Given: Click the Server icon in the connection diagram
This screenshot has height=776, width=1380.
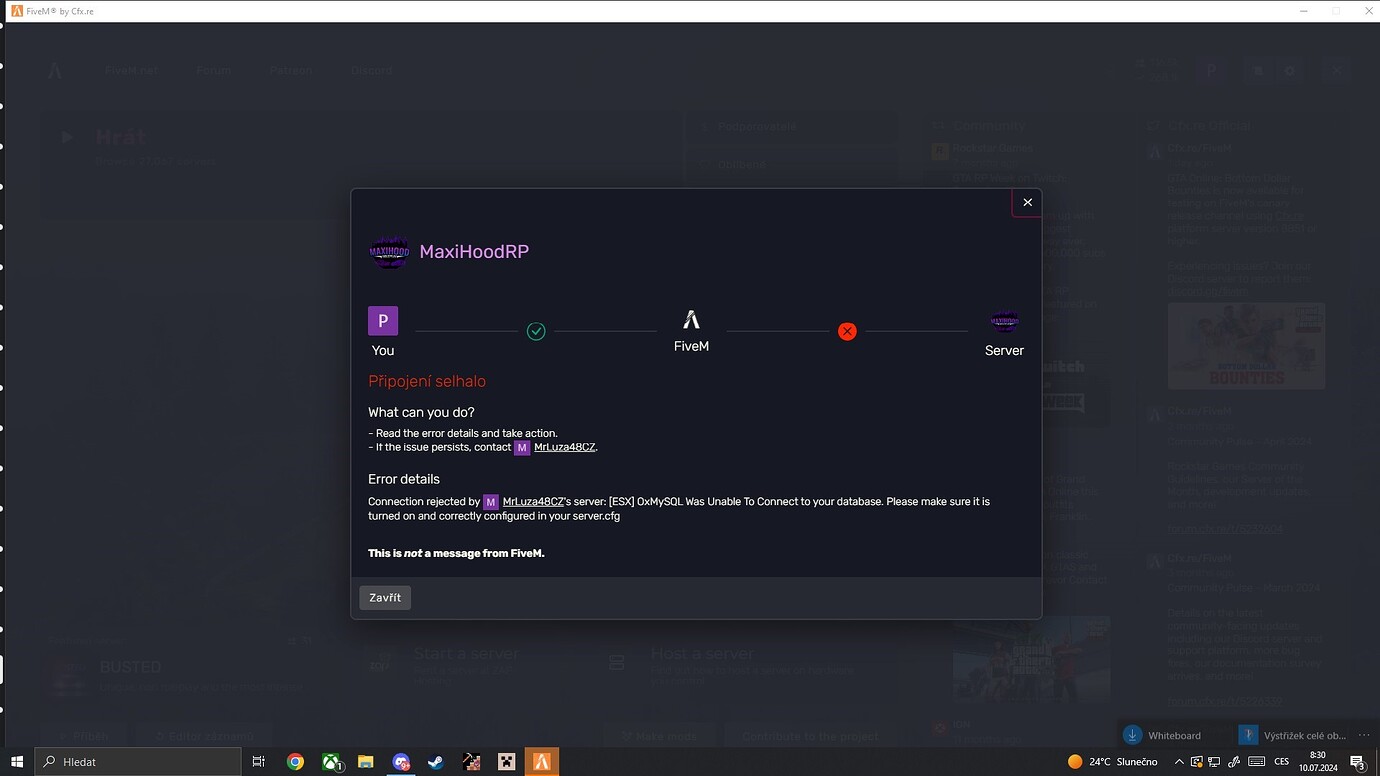Looking at the screenshot, I should tap(1004, 322).
